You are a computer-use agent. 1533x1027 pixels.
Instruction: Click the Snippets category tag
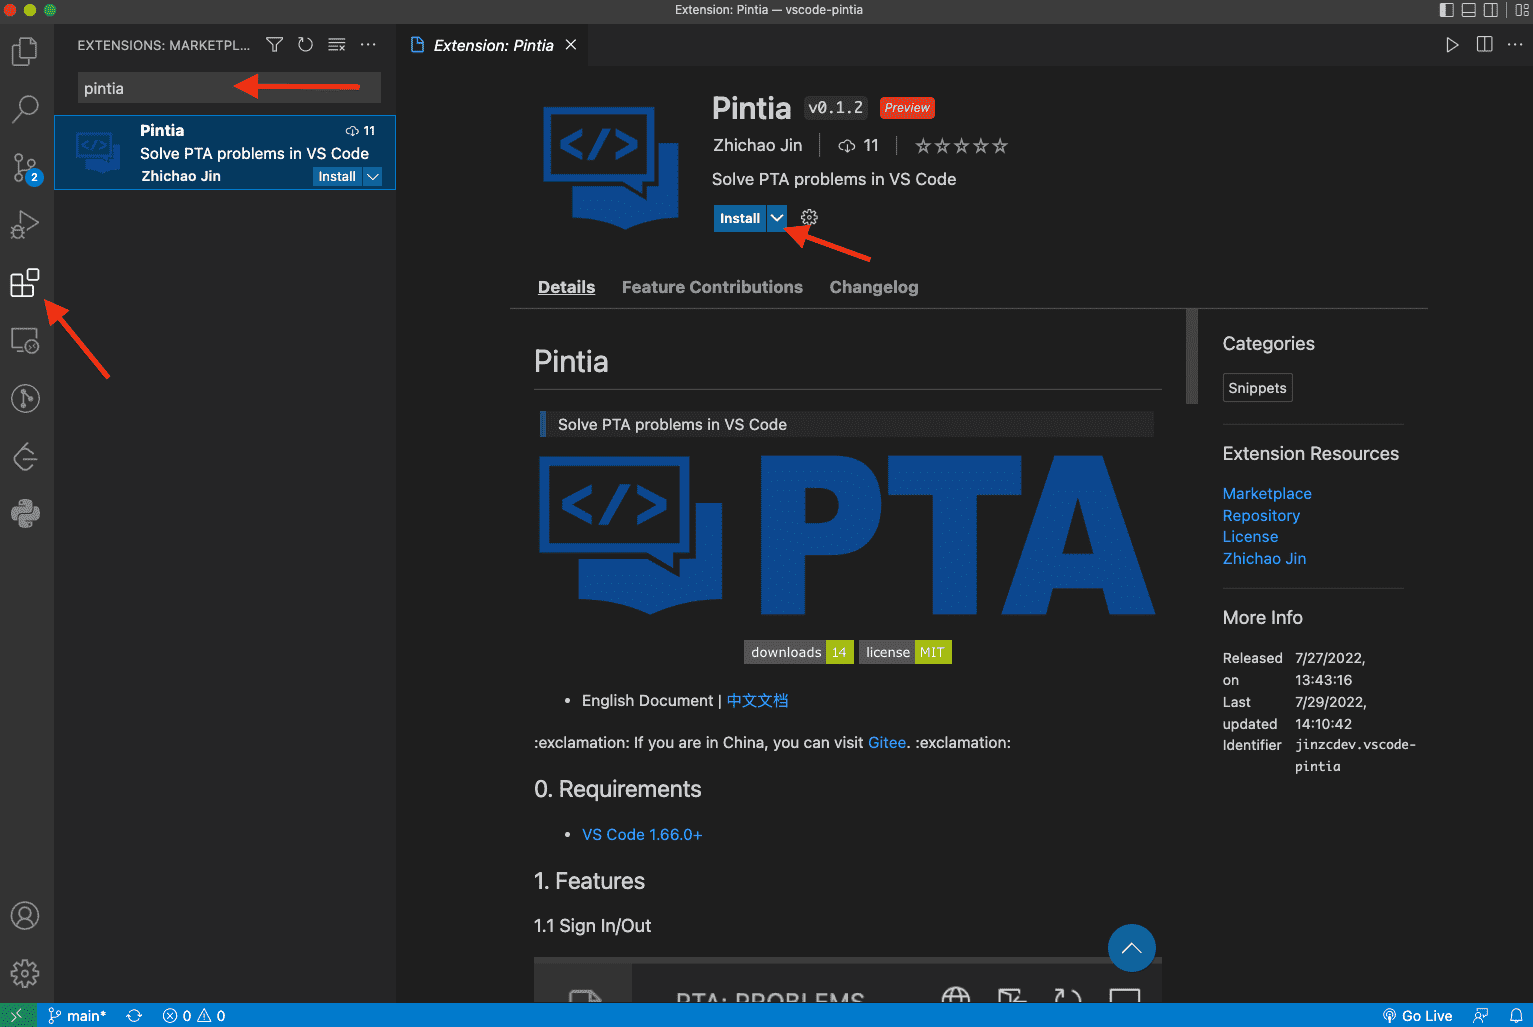1257,388
